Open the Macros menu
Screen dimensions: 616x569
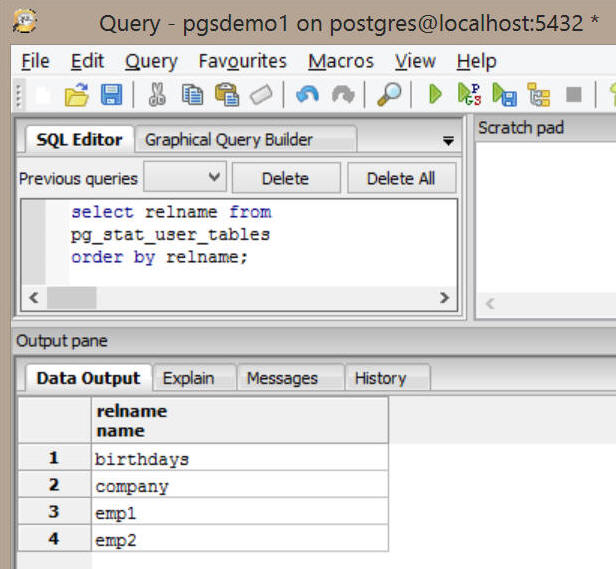coord(340,61)
